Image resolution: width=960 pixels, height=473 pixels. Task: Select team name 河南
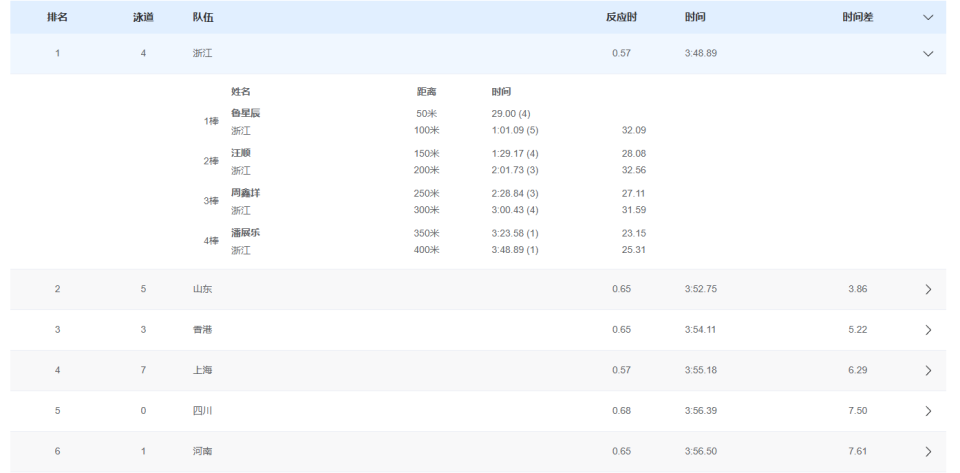click(x=202, y=451)
